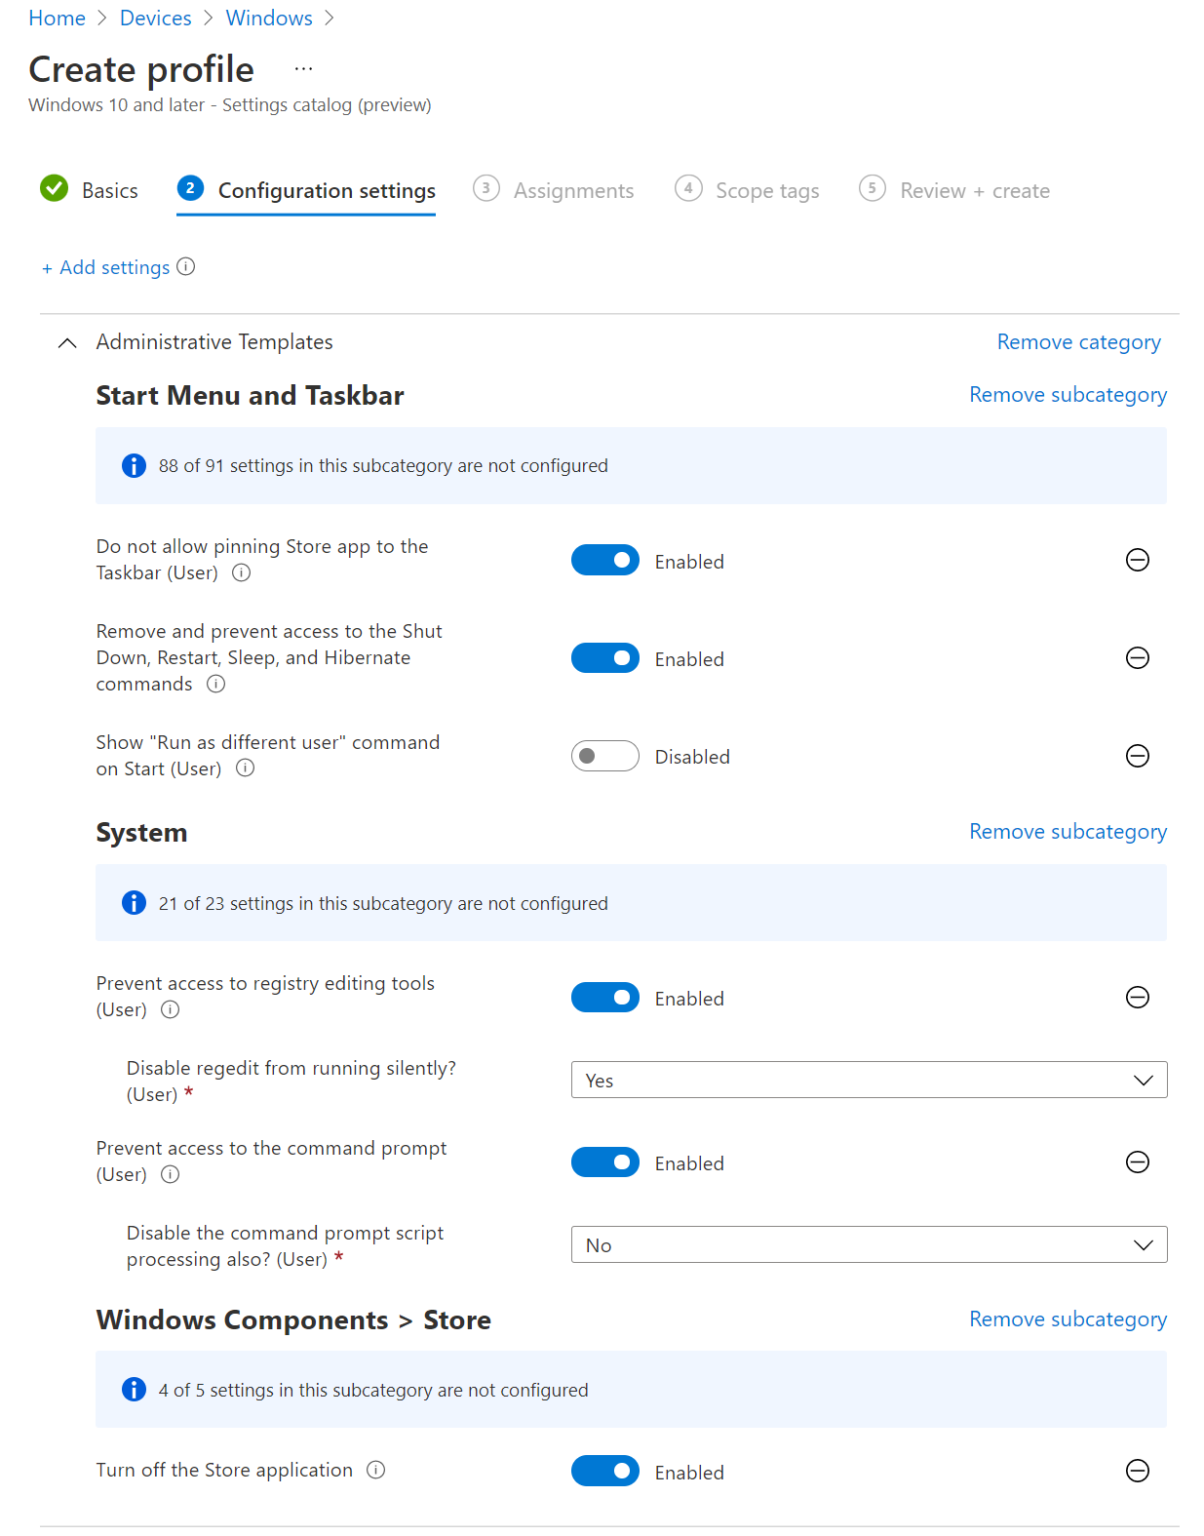The height and width of the screenshot is (1536, 1204).
Task: Remove the Start Menu and Taskbar subcategory
Action: tap(1068, 395)
